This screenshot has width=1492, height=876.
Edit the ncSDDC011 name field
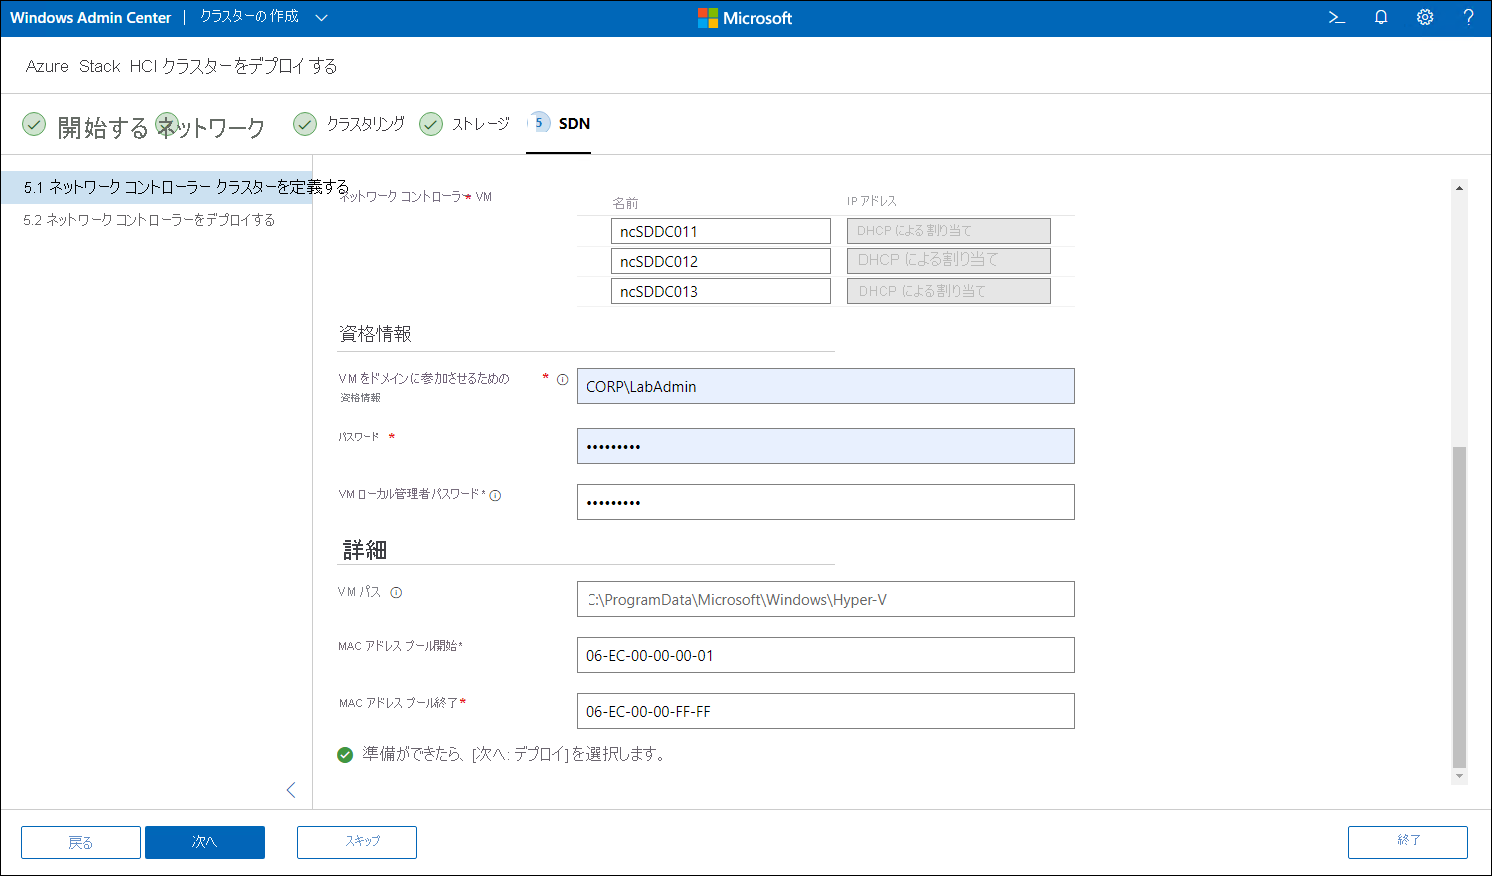(720, 231)
